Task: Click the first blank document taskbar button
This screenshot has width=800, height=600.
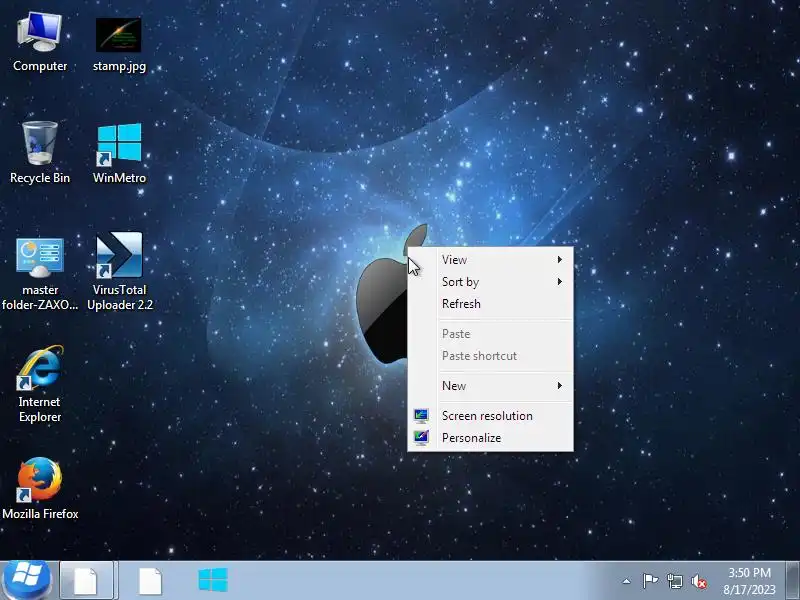Action: click(x=86, y=581)
